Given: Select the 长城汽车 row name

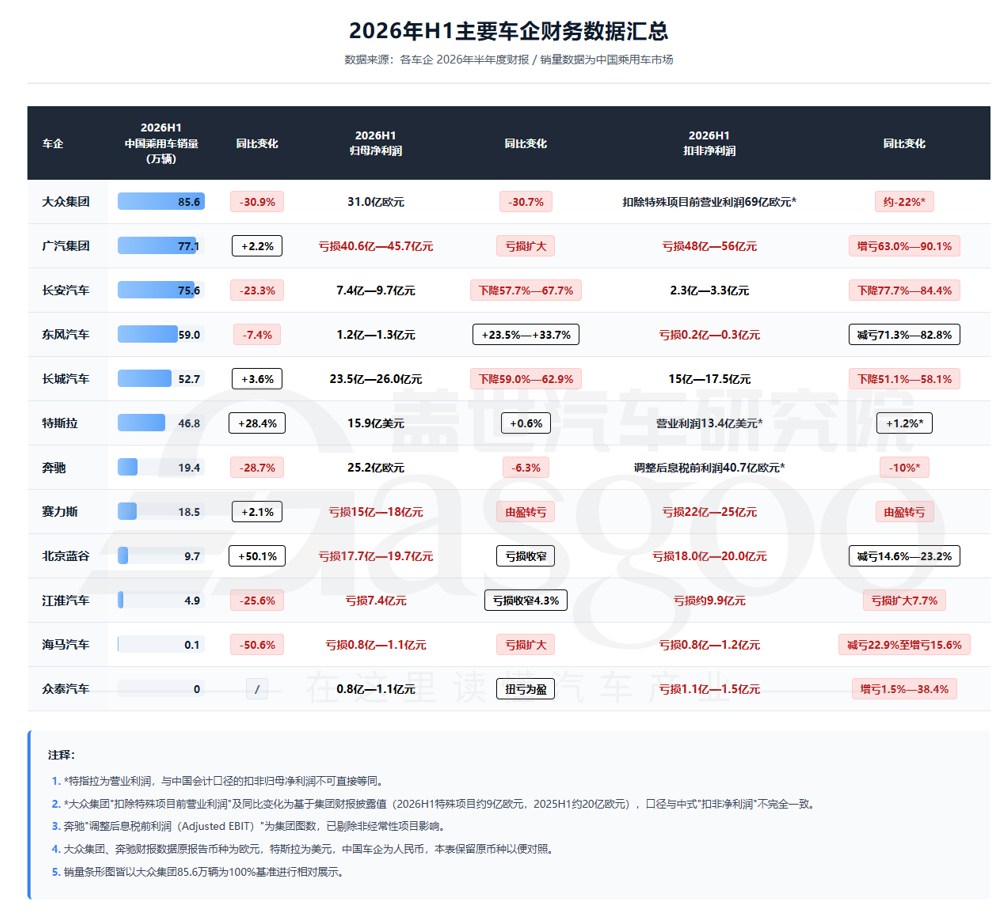Looking at the screenshot, I should (65, 378).
